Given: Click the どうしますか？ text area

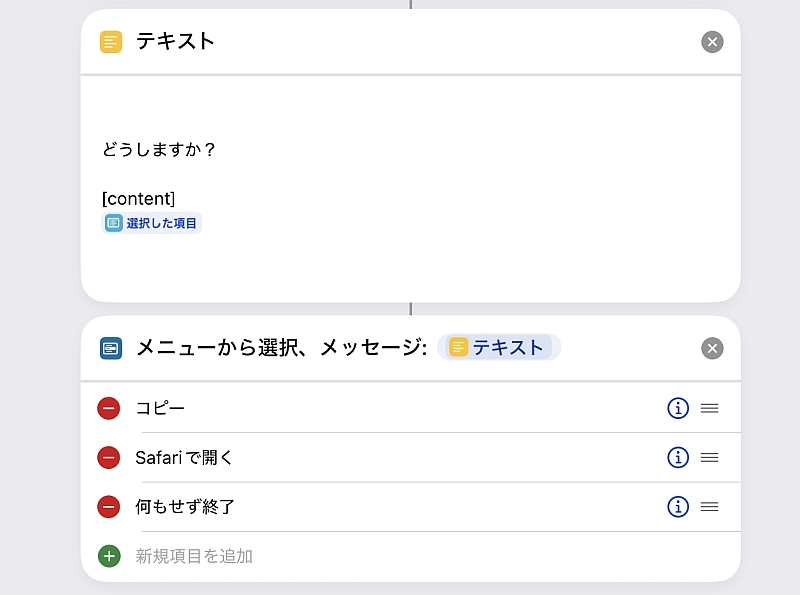Looking at the screenshot, I should (x=411, y=189).
